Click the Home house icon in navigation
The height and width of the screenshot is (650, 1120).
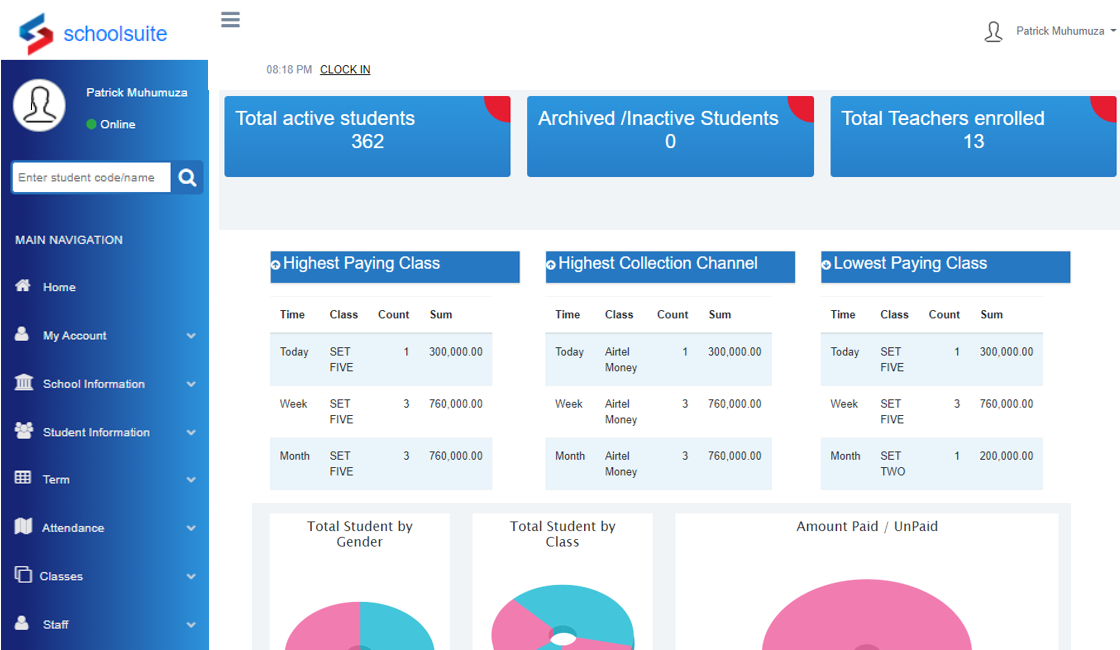click(23, 286)
